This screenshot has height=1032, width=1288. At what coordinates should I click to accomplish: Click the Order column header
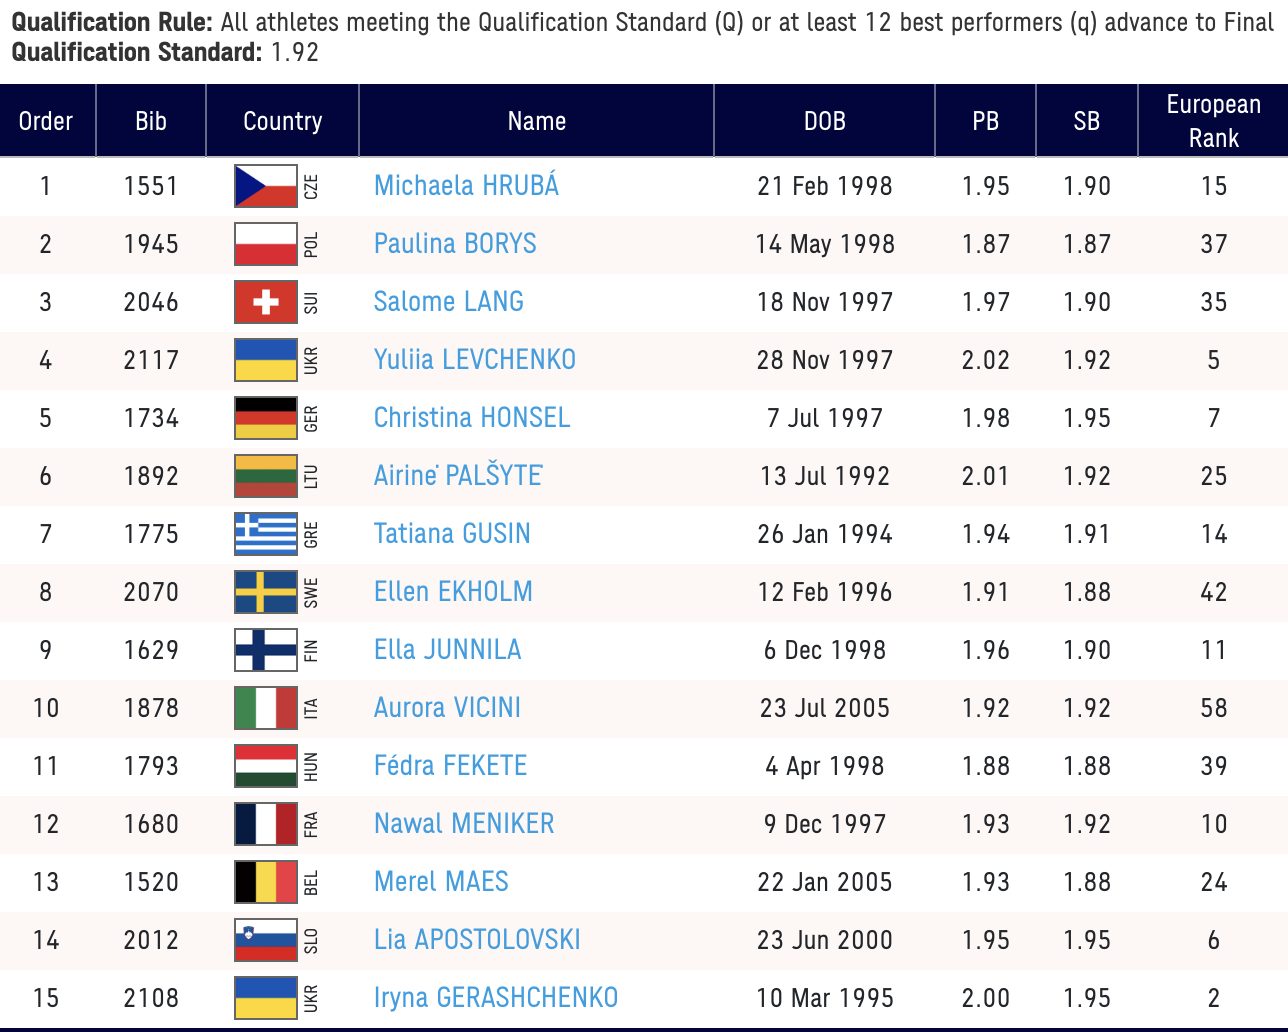[46, 121]
